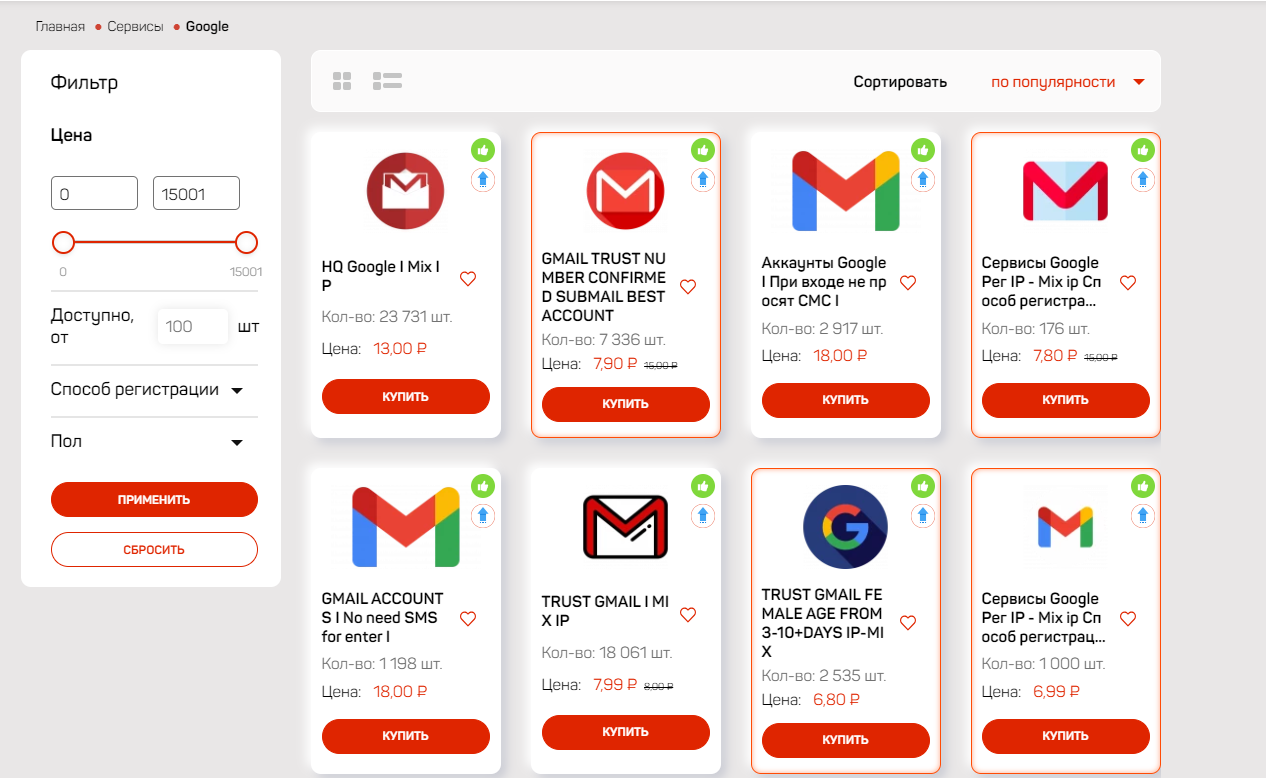Viewport: 1266px width, 778px height.
Task: Toggle heart on Сервисы Google 1 000 шт. card
Action: point(1128,619)
